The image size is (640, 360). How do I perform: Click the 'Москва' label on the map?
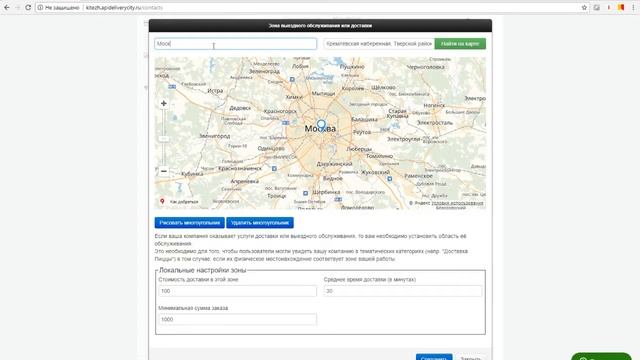(x=320, y=129)
